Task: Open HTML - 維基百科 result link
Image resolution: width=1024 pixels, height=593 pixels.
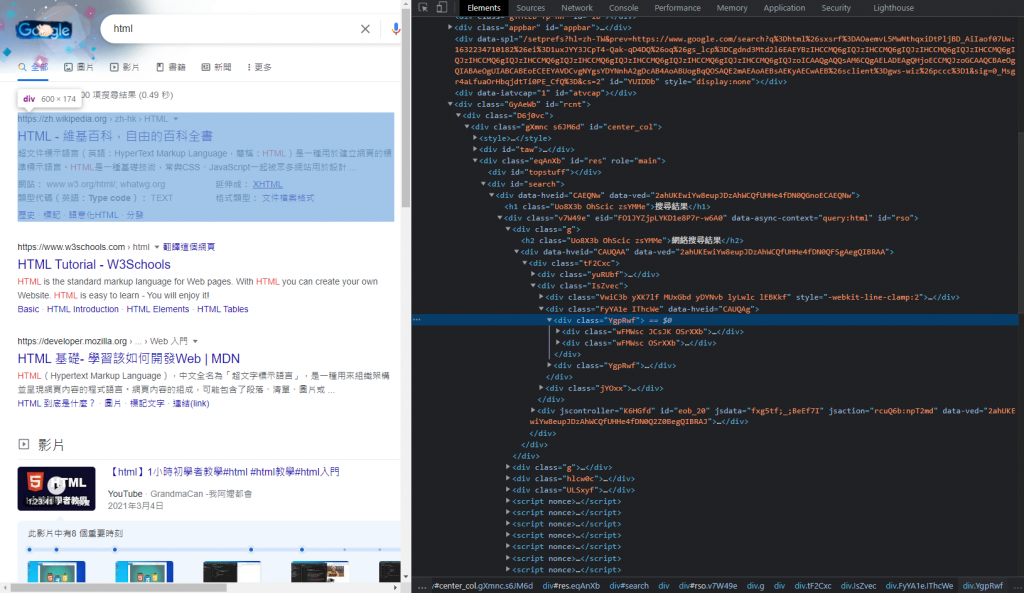Action: point(115,136)
